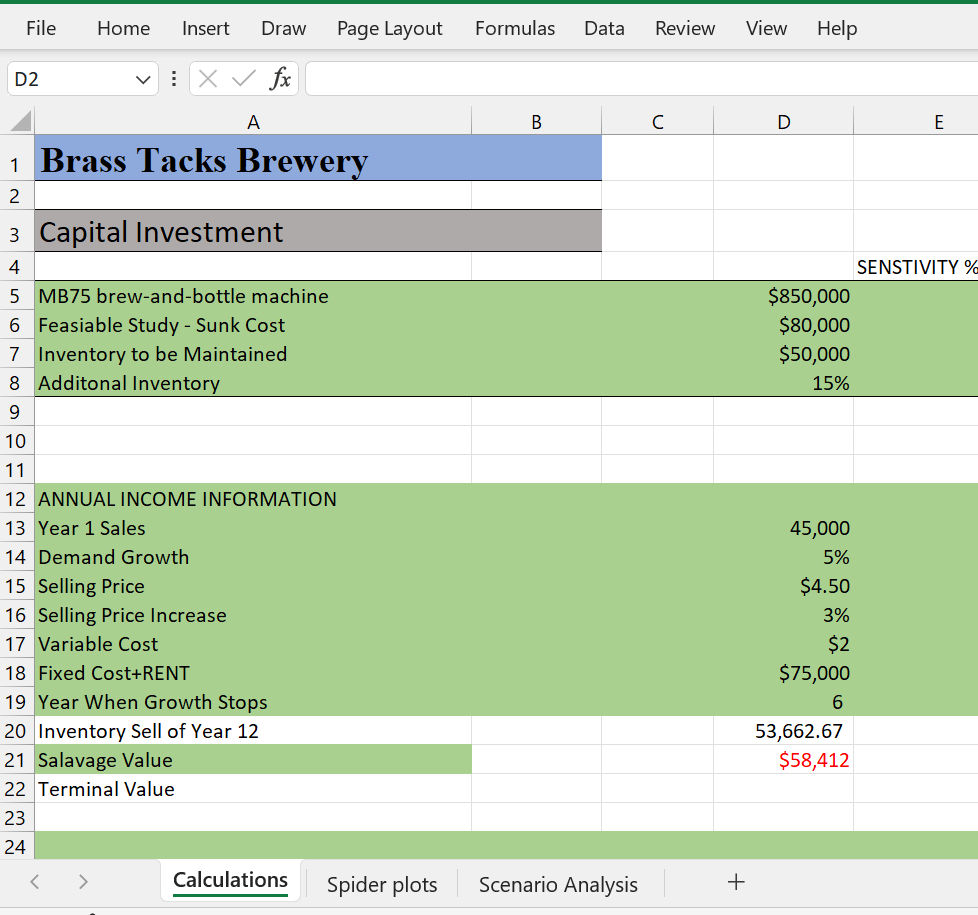This screenshot has width=978, height=915.
Task: Select the $80,000 value cell
Action: (x=783, y=325)
